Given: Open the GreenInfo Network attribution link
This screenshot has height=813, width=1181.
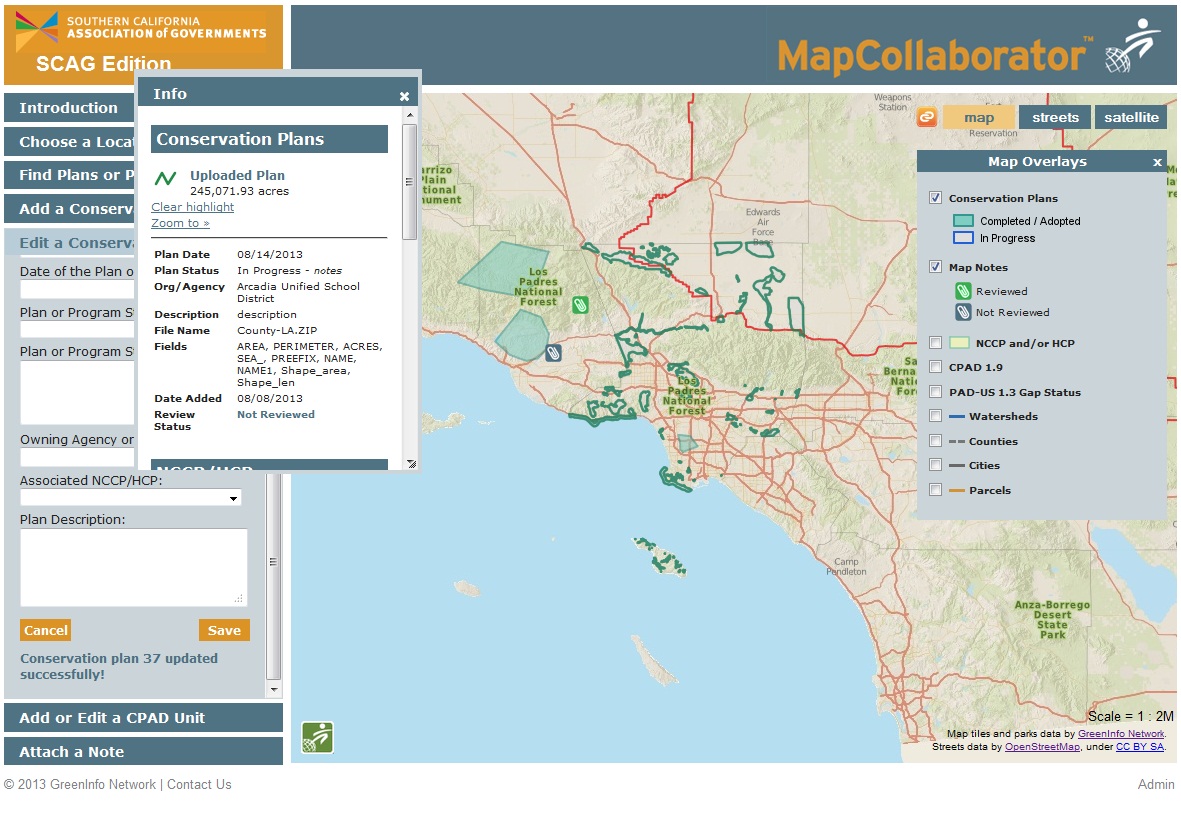Looking at the screenshot, I should [1121, 734].
